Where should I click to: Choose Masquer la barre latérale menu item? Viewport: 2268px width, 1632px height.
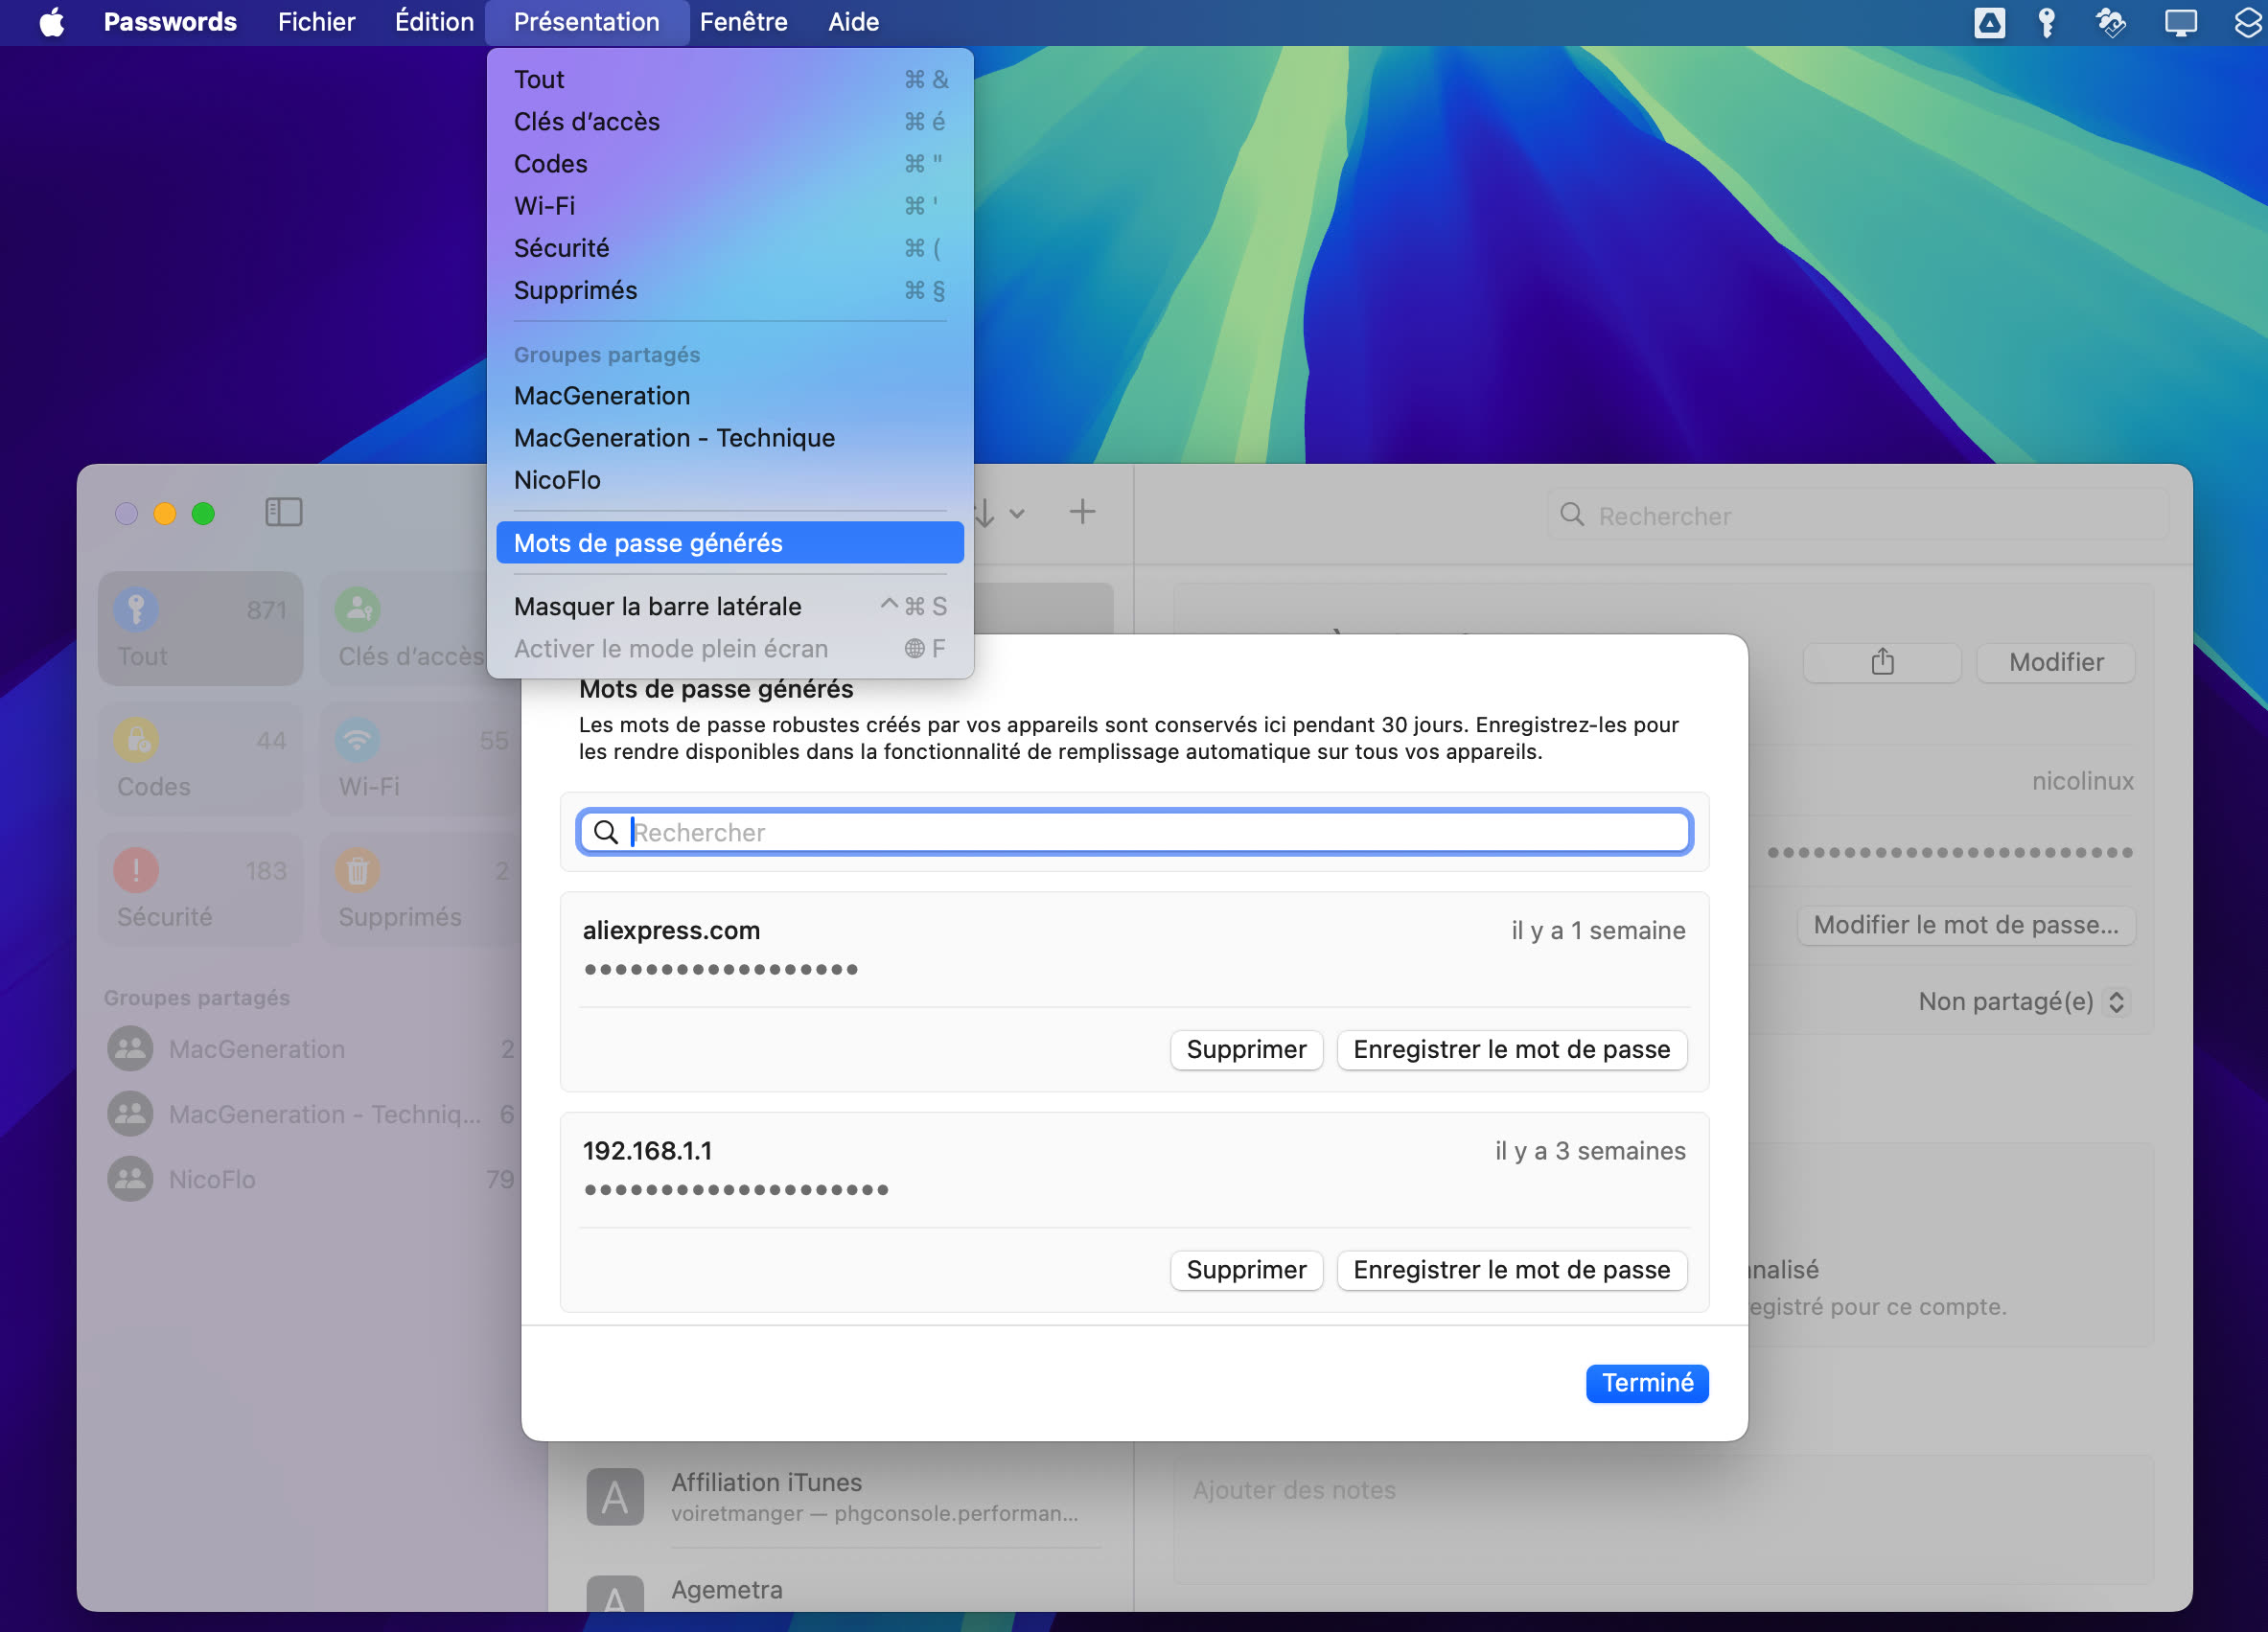click(657, 606)
